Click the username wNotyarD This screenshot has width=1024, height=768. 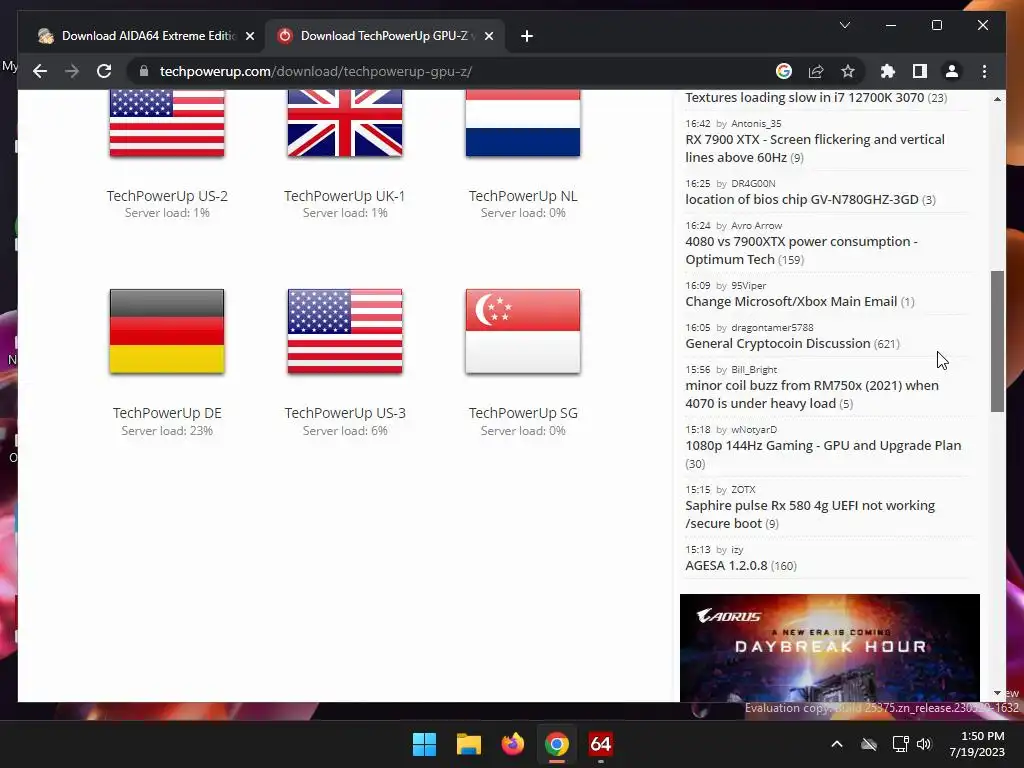[x=754, y=430]
